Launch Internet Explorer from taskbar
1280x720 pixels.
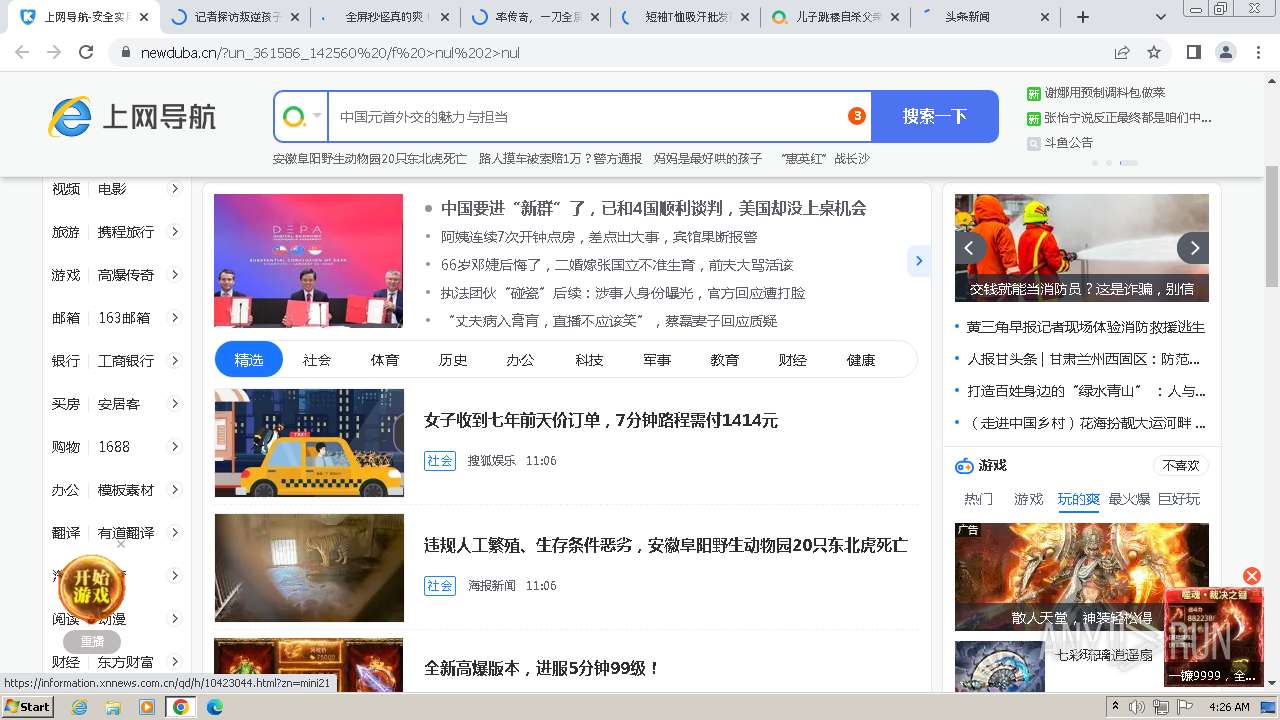[x=79, y=707]
